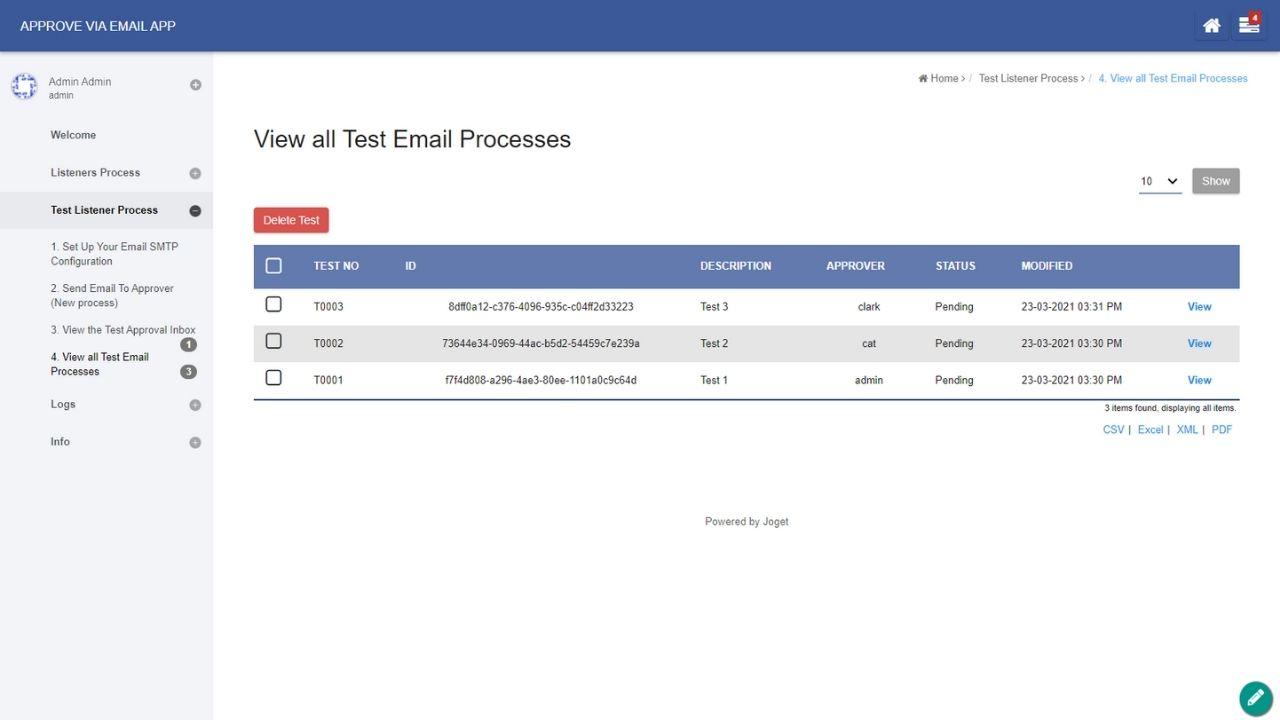Screen dimensions: 1280x720
Task: Sort by MODIFIED column header
Action: pos(1047,266)
